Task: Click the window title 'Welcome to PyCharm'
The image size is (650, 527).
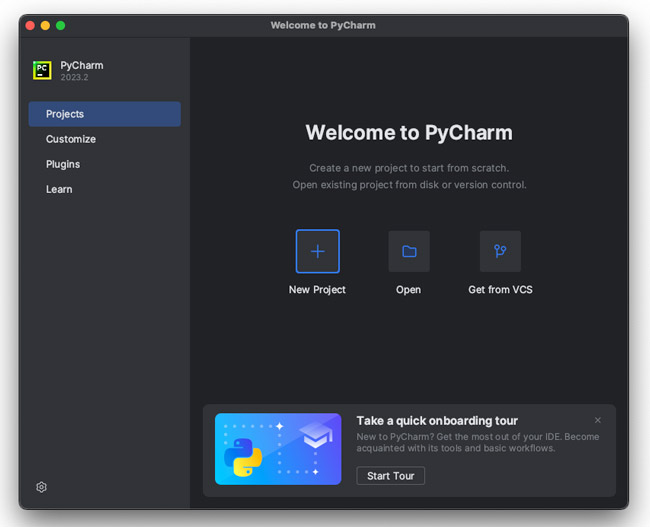Action: pos(323,25)
